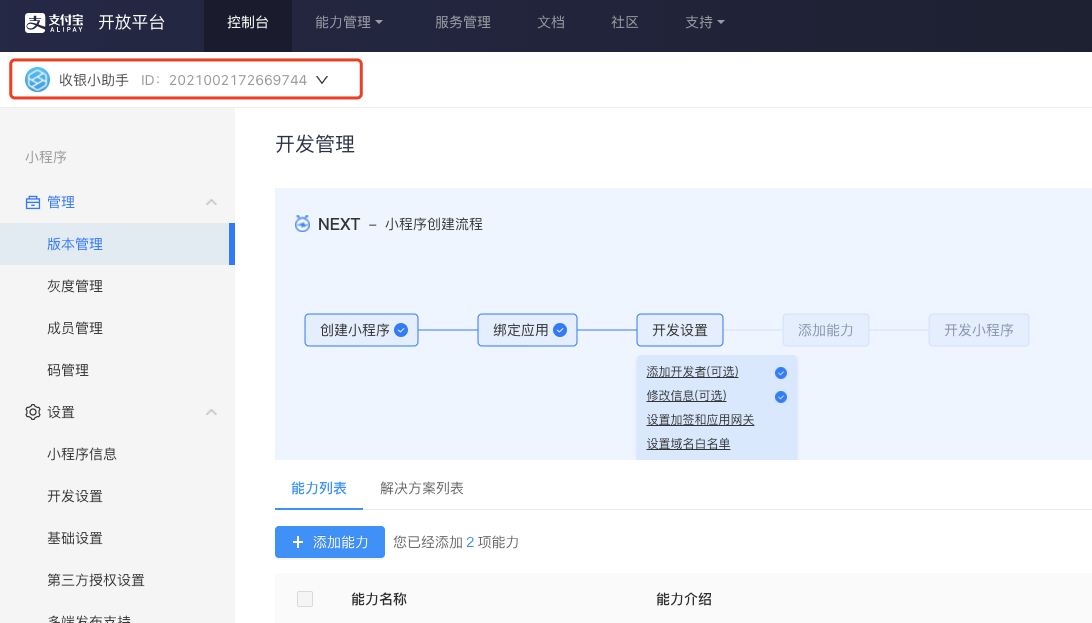Click check mark beside 修改信息(可选)
Viewport: 1092px width, 623px height.
coord(781,397)
